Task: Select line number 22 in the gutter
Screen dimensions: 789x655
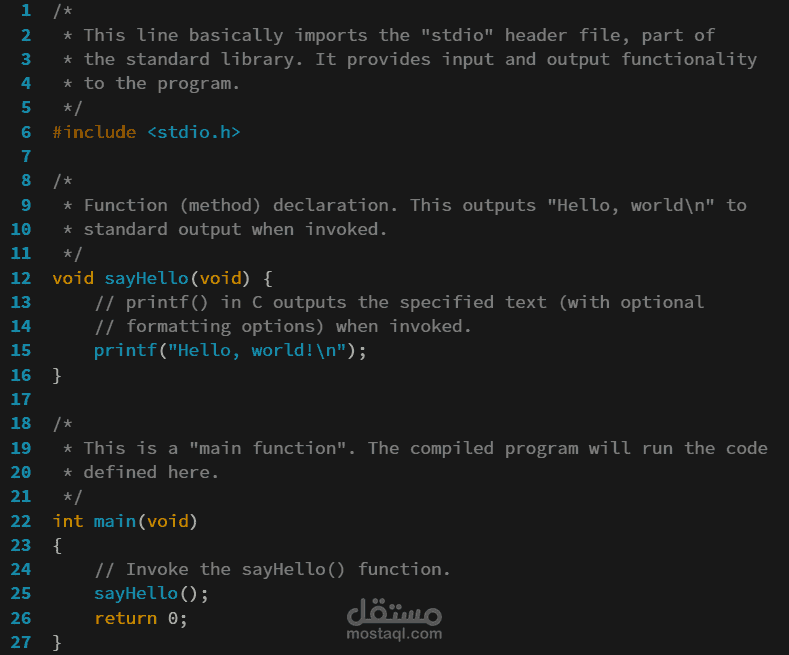Action: [x=21, y=520]
